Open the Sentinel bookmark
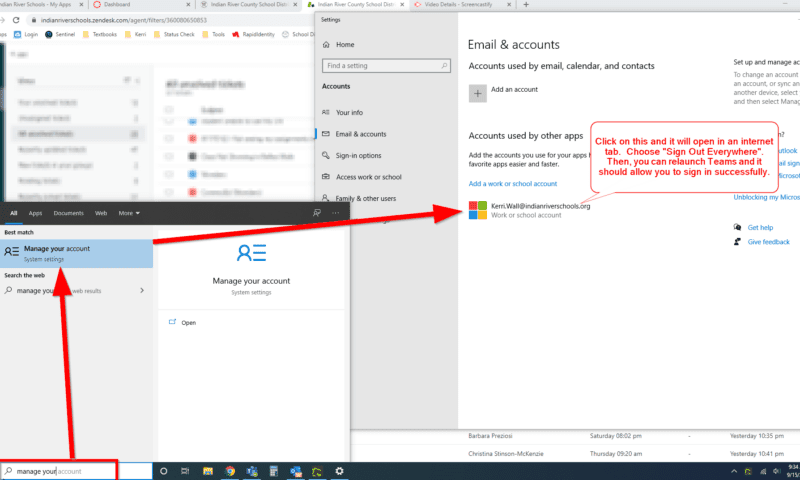The image size is (800, 480). 60,35
